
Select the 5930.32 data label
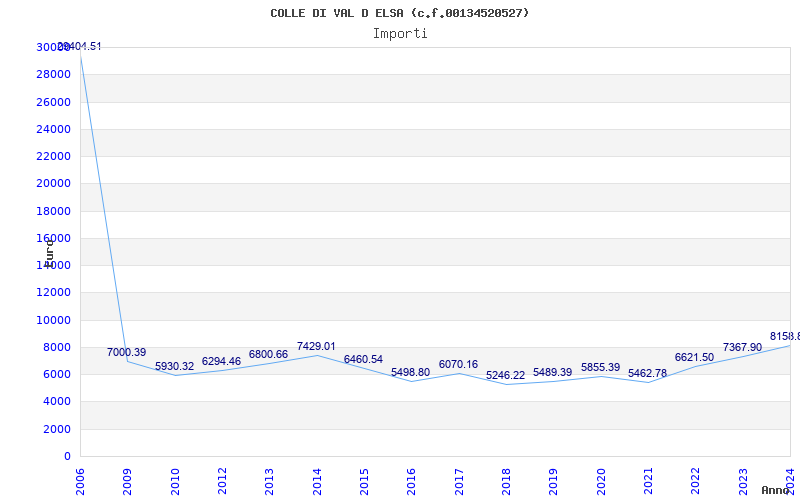tap(174, 366)
